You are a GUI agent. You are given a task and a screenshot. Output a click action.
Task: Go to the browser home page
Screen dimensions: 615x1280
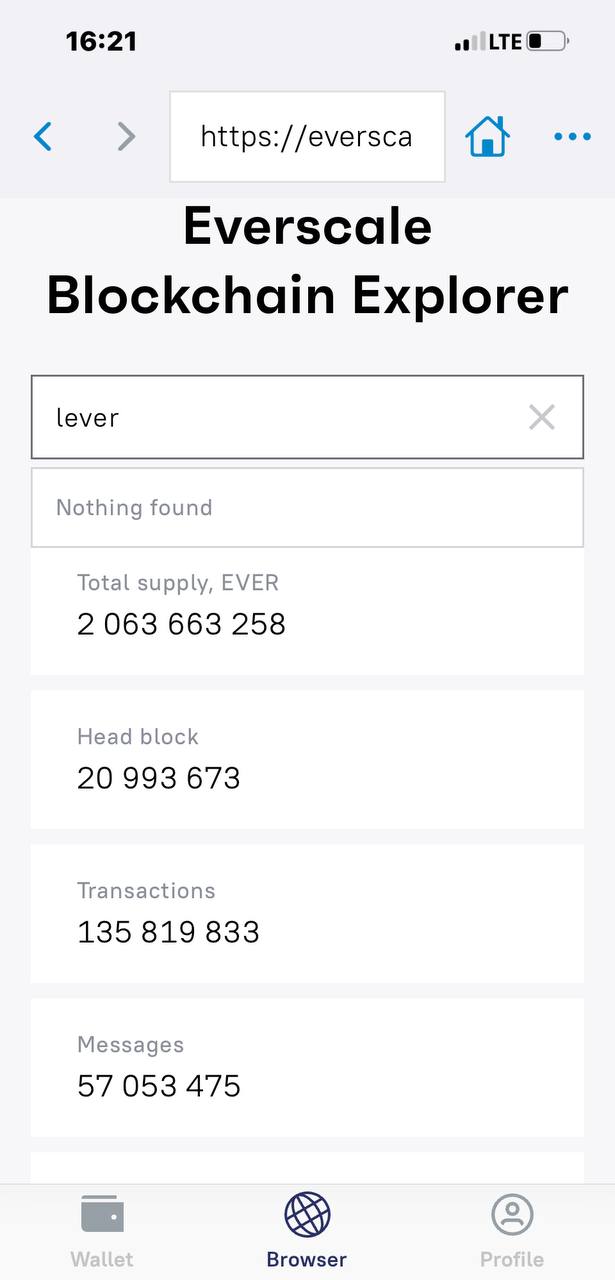point(488,136)
